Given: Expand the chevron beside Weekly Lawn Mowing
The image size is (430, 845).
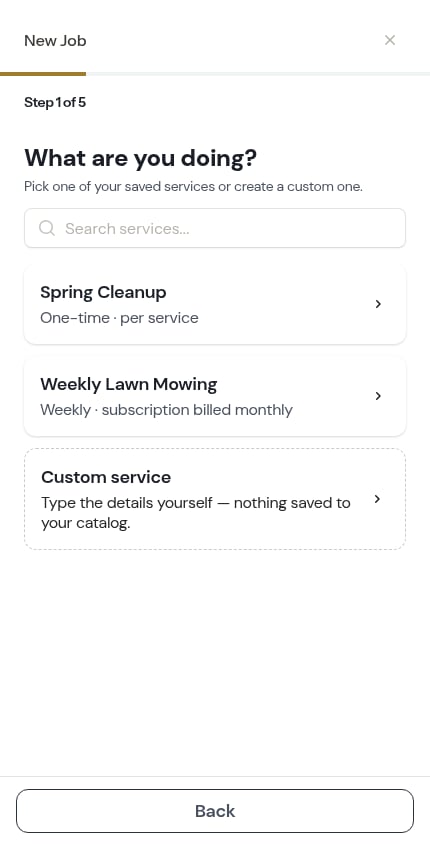Looking at the screenshot, I should coord(378,397).
